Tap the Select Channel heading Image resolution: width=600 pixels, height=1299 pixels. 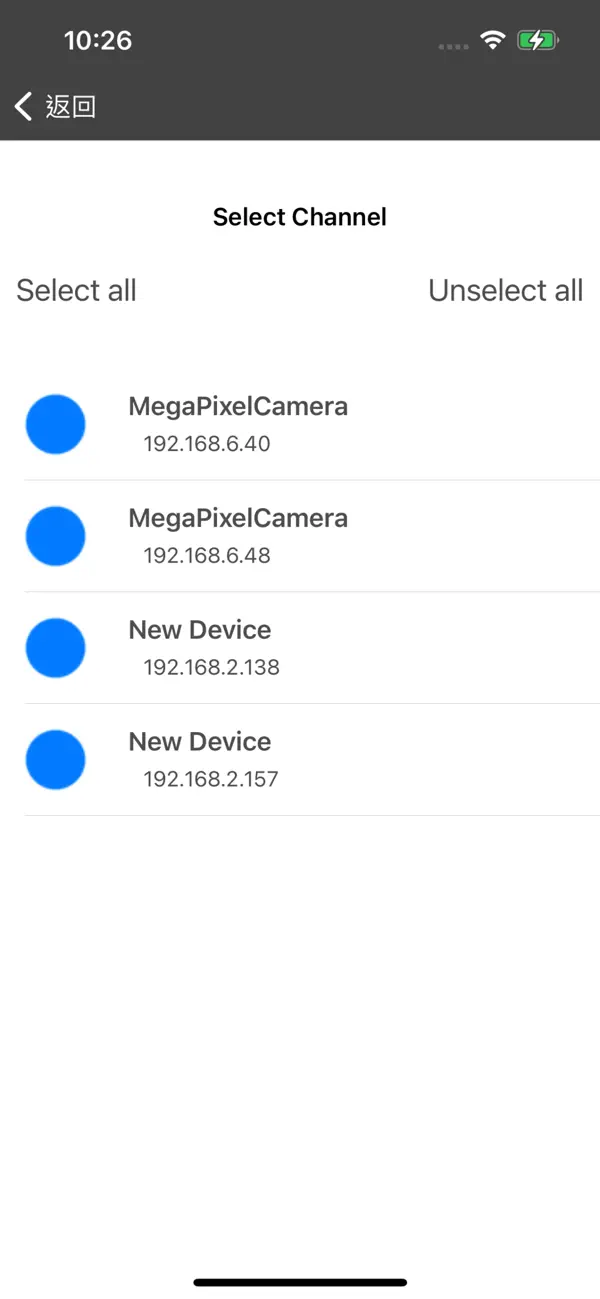coord(299,217)
